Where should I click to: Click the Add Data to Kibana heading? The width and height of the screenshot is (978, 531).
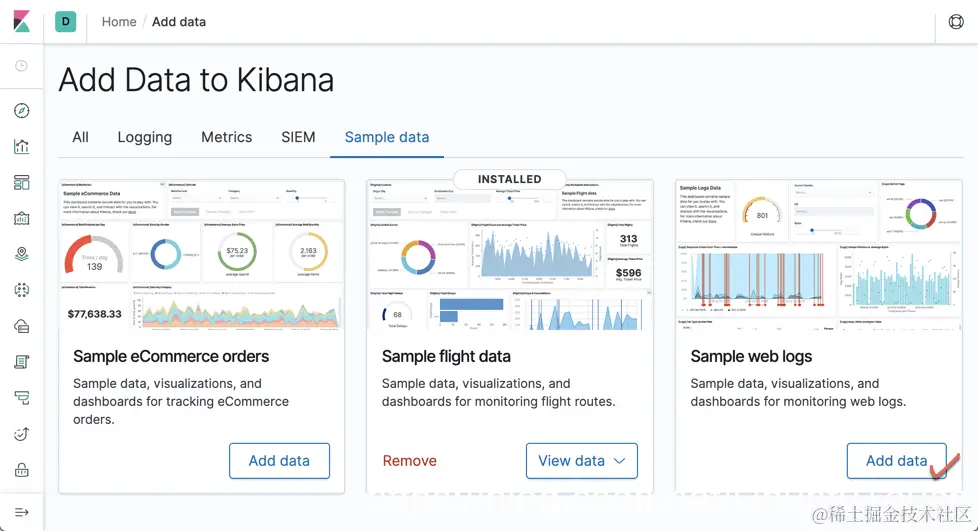coord(196,80)
